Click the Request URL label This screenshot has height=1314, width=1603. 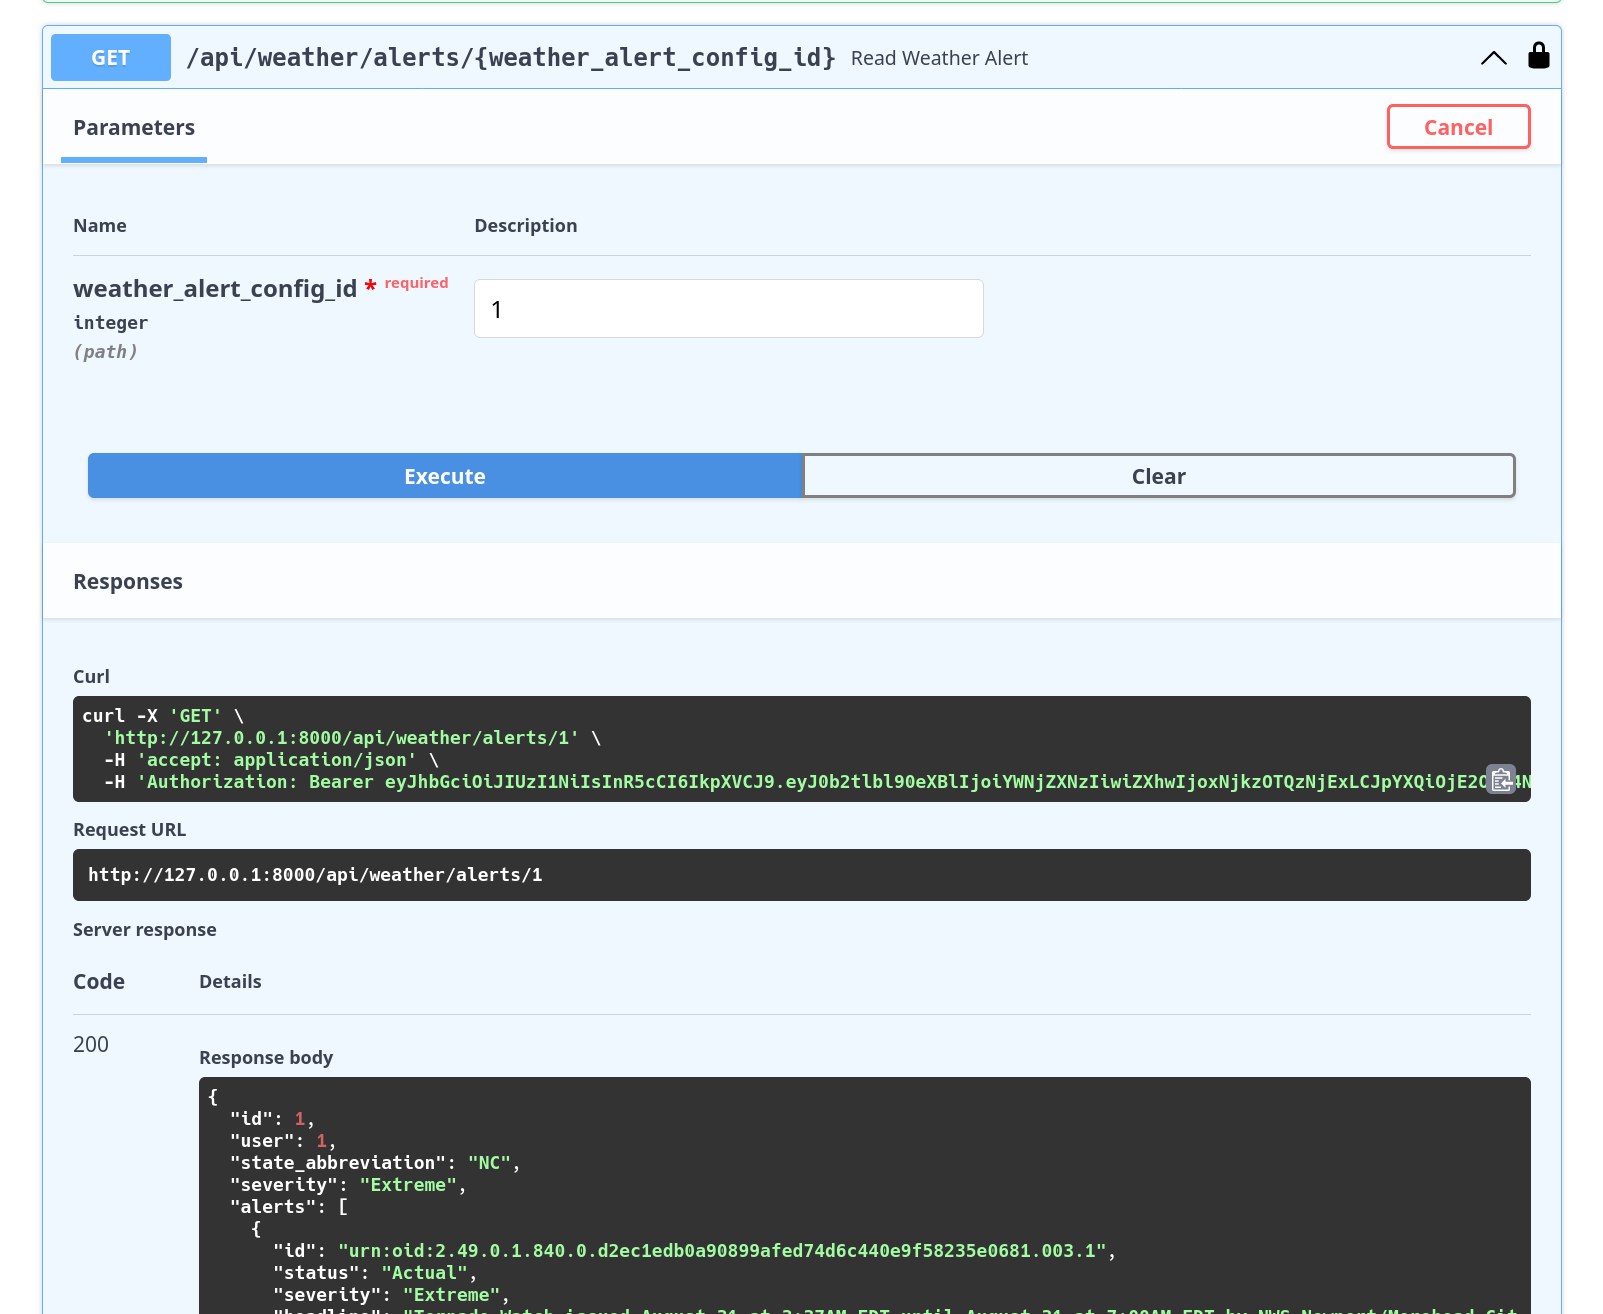[x=129, y=830]
